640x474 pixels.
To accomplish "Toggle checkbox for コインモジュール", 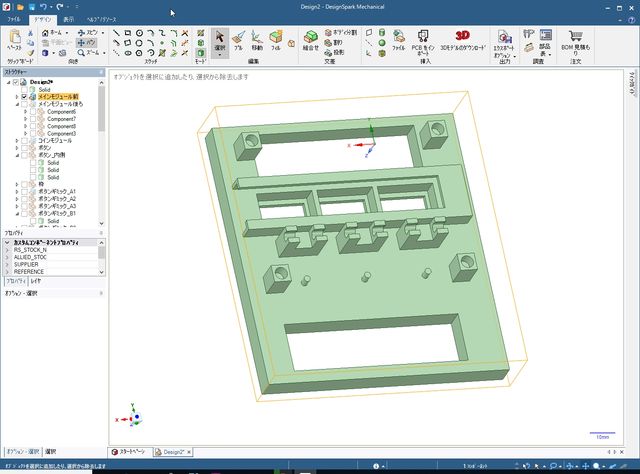I will click(24, 140).
